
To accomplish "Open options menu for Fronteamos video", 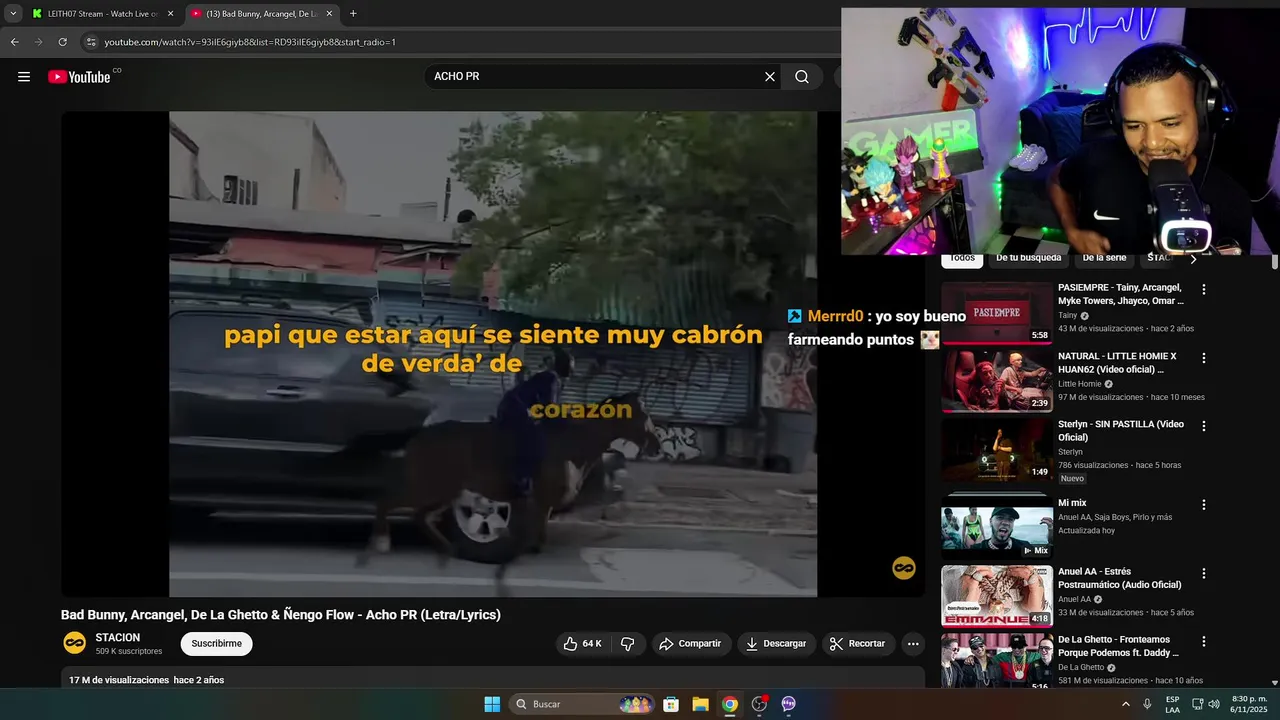I will 1204,642.
